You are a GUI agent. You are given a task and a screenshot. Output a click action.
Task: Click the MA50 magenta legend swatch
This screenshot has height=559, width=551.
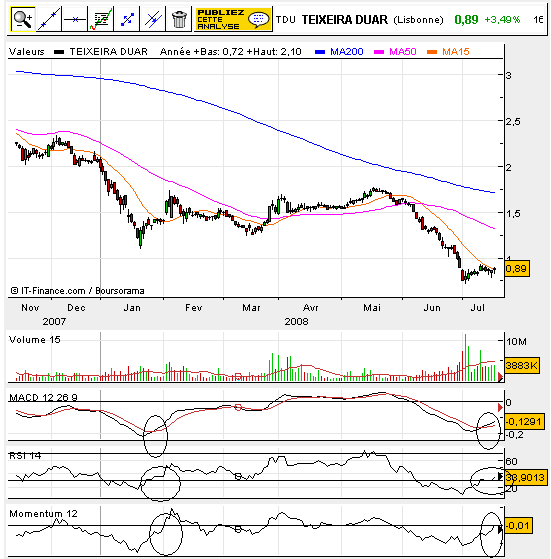(379, 52)
